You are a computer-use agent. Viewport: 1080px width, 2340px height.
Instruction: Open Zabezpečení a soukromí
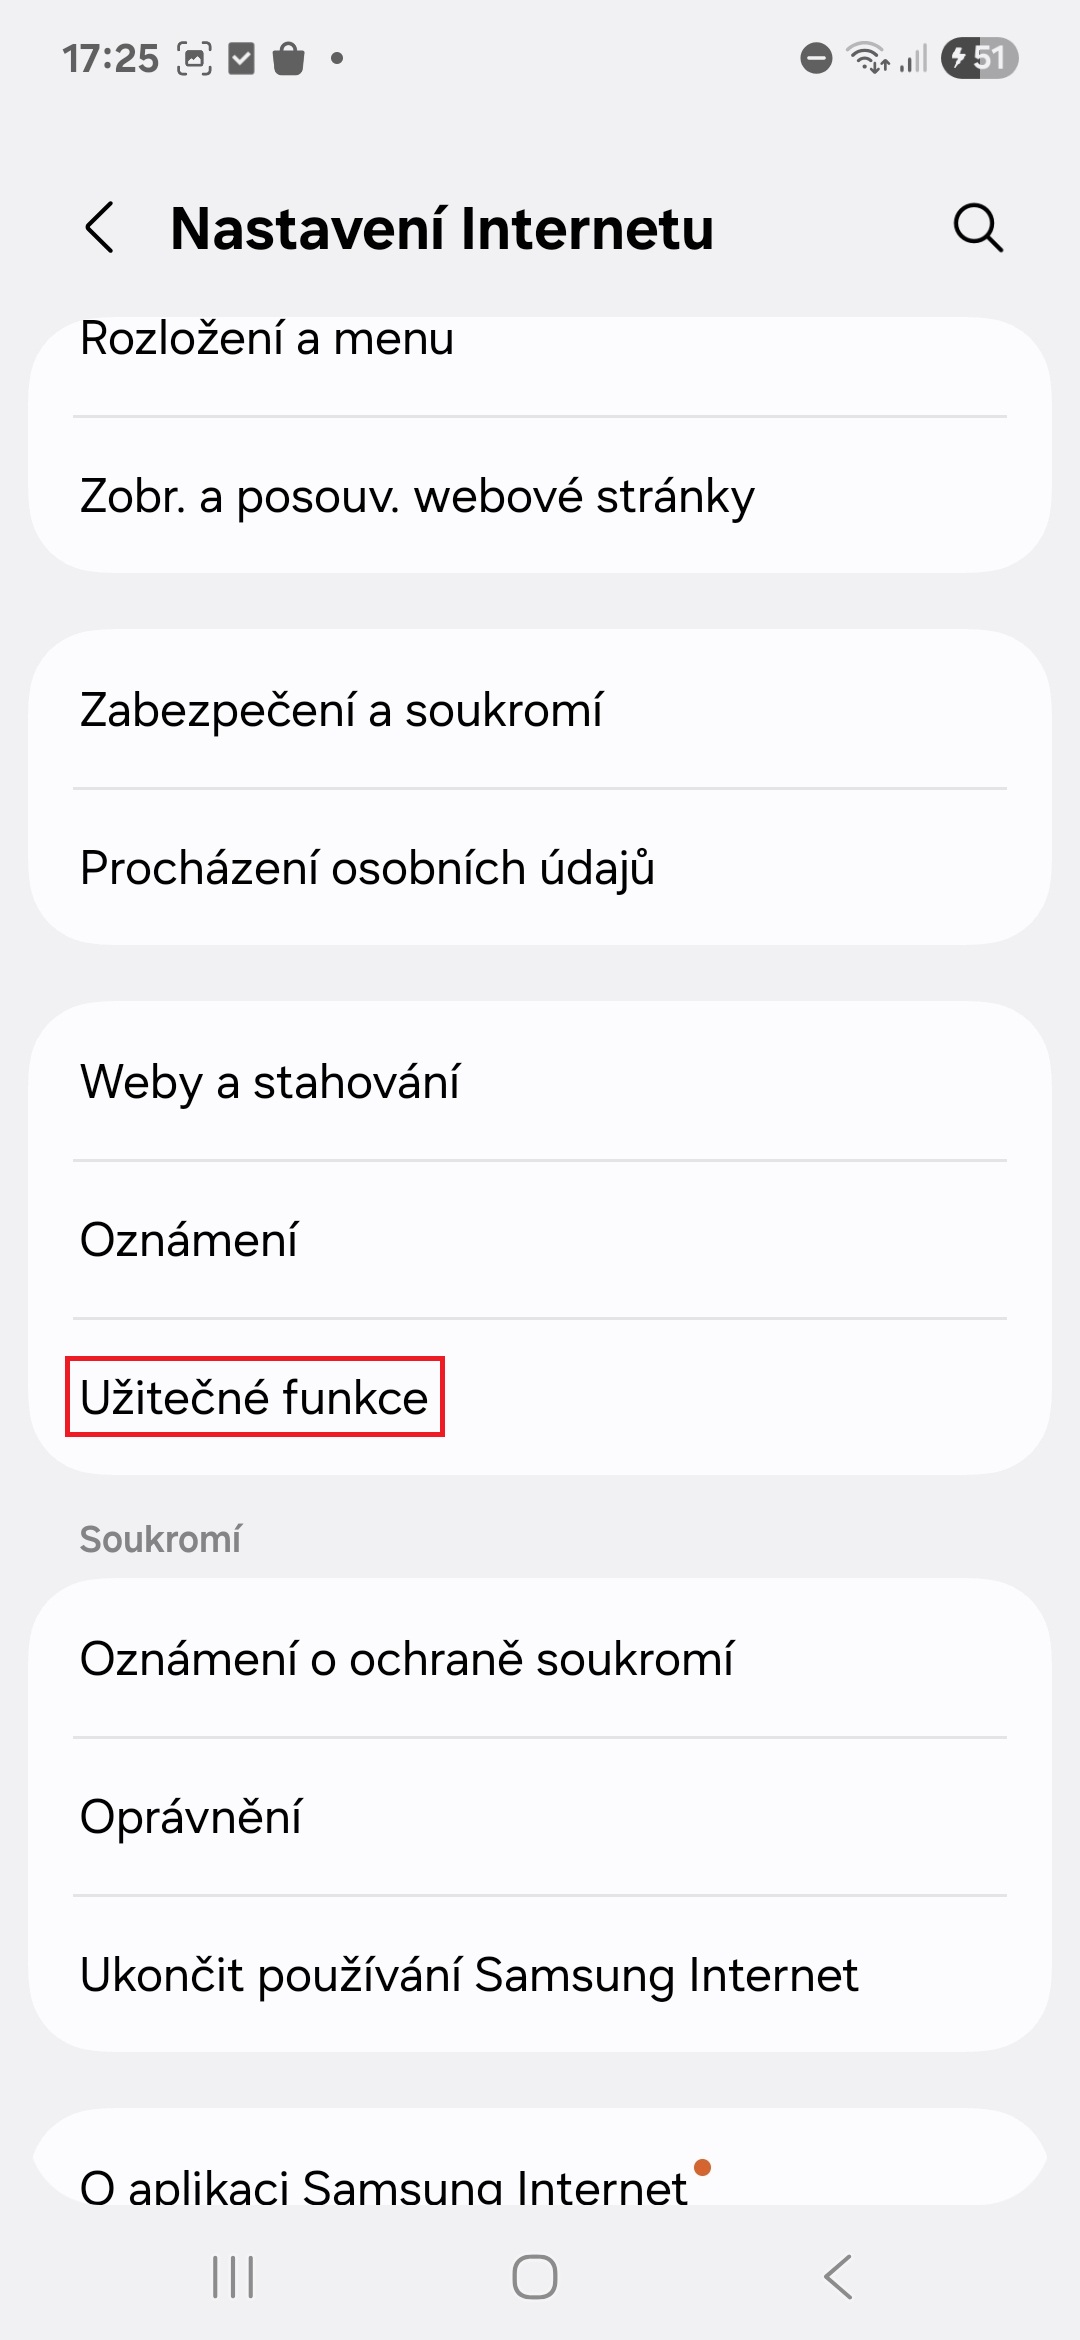click(x=540, y=709)
